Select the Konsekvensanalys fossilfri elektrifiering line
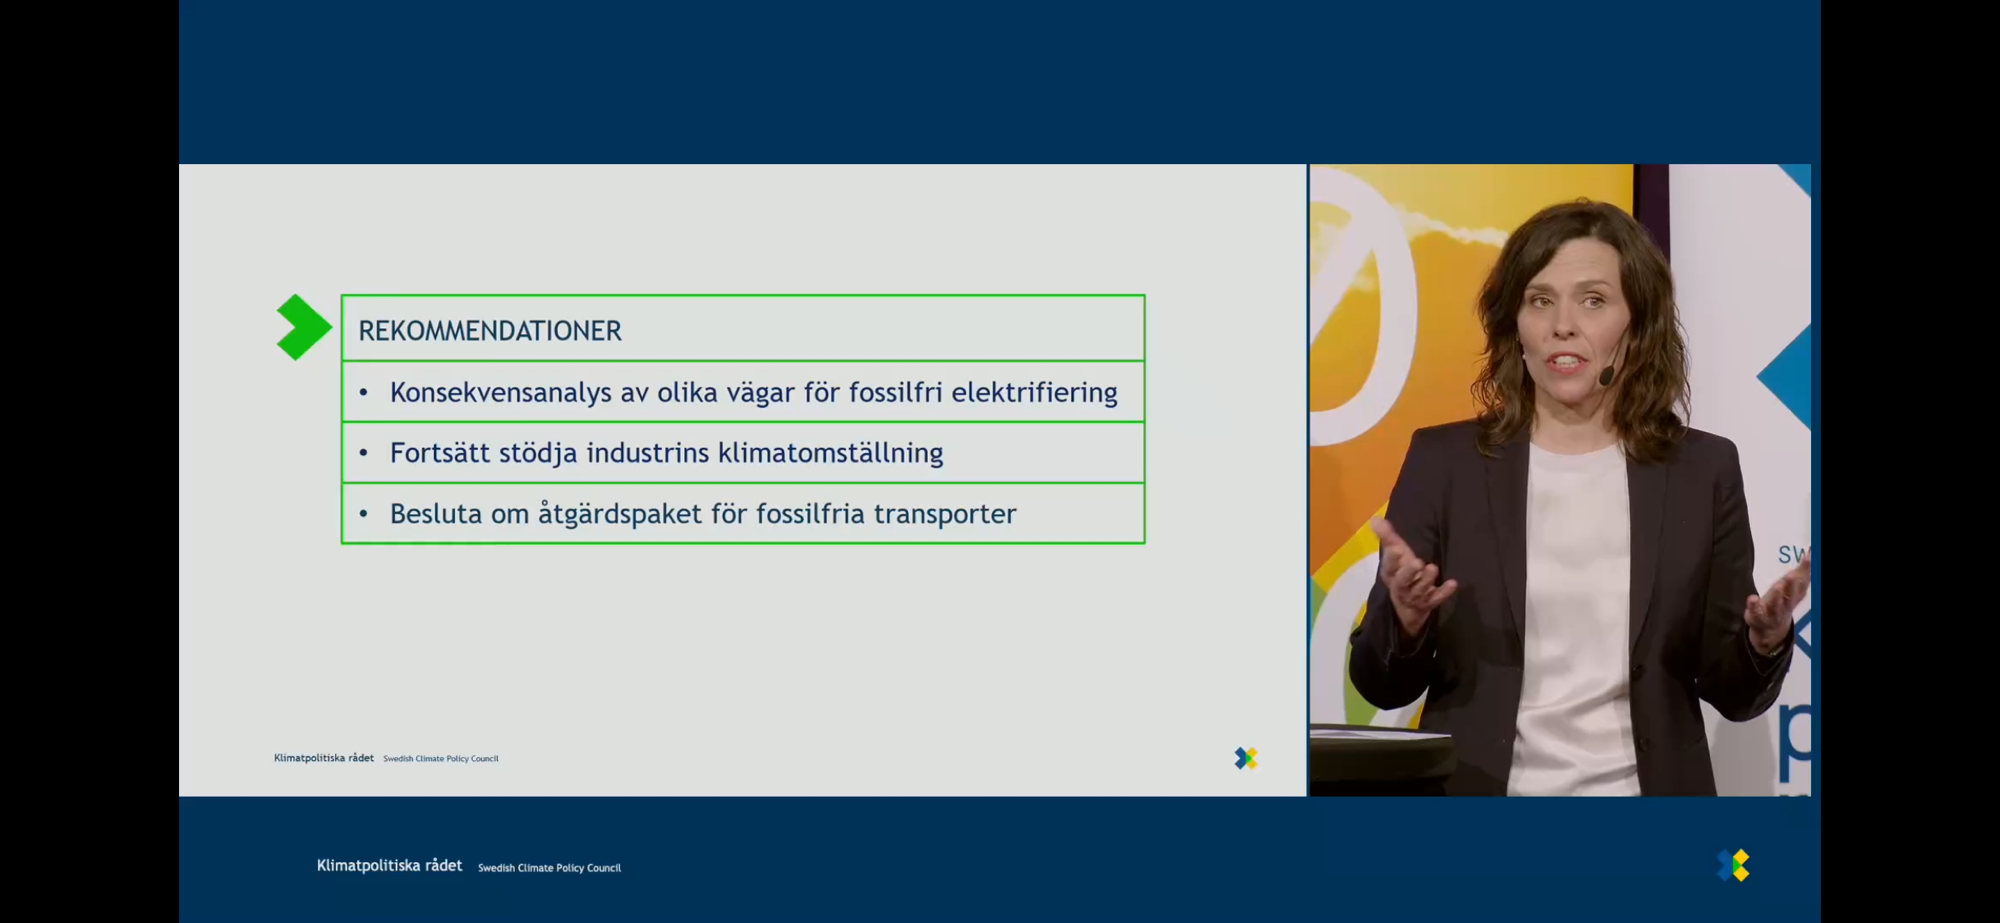Screen dimensions: 2000x923 click(753, 393)
